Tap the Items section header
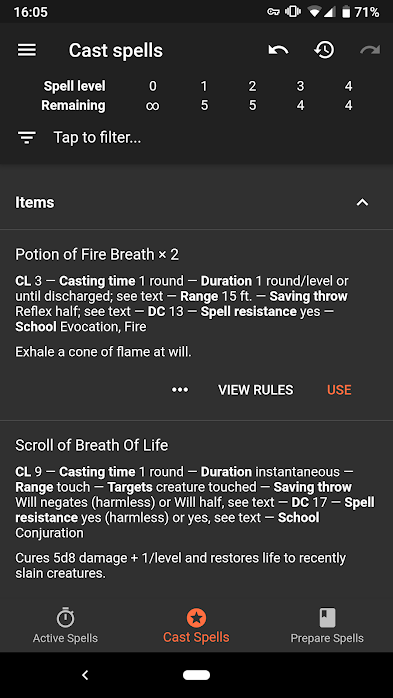 coord(196,203)
